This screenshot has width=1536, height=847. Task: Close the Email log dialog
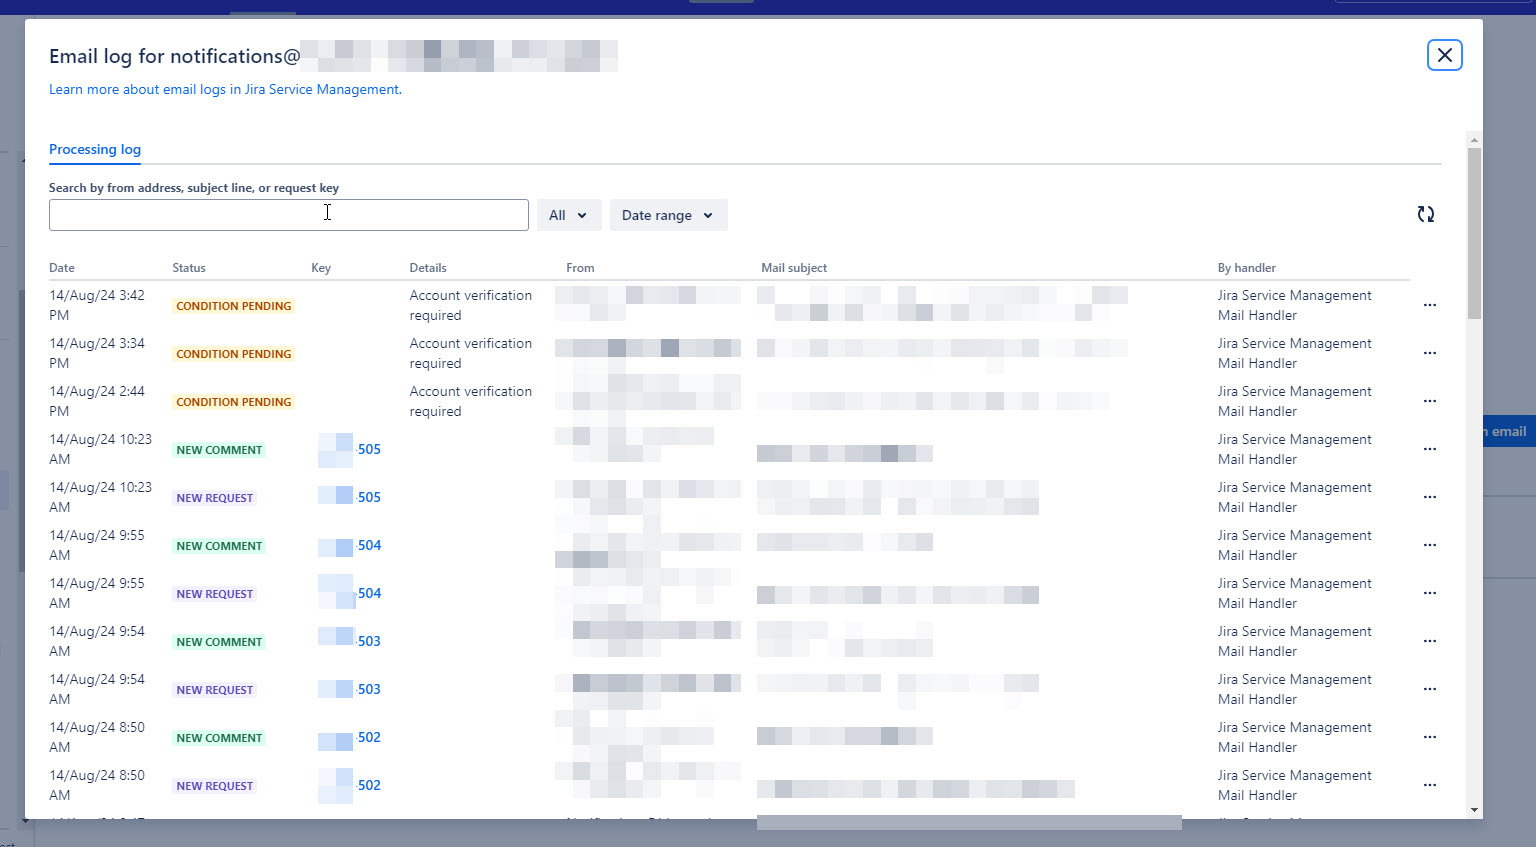(x=1445, y=55)
